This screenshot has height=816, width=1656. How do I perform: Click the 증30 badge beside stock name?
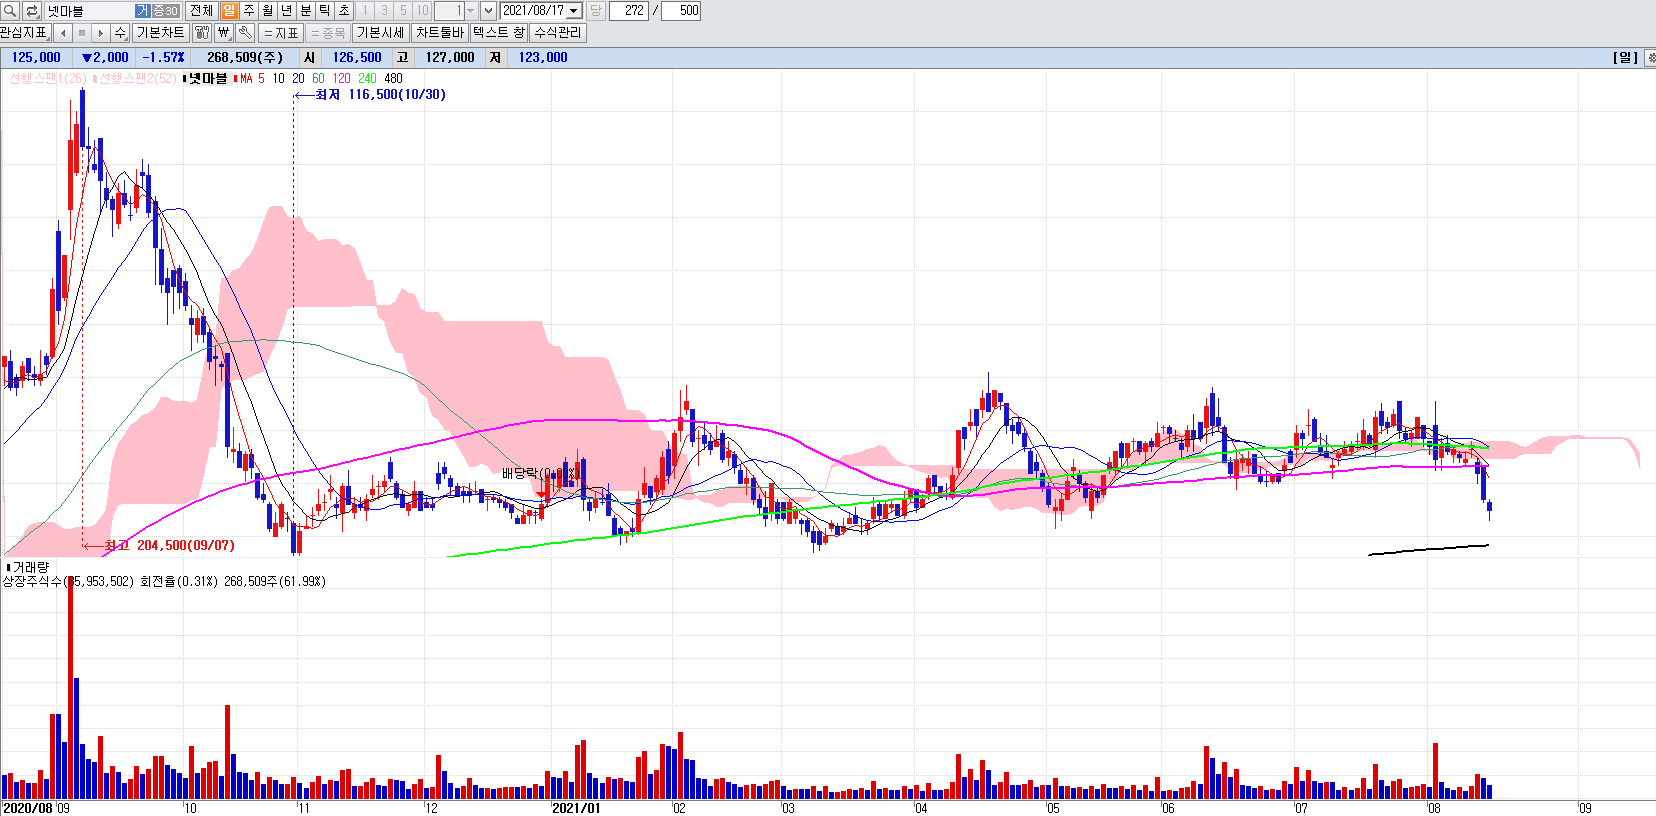[x=165, y=11]
